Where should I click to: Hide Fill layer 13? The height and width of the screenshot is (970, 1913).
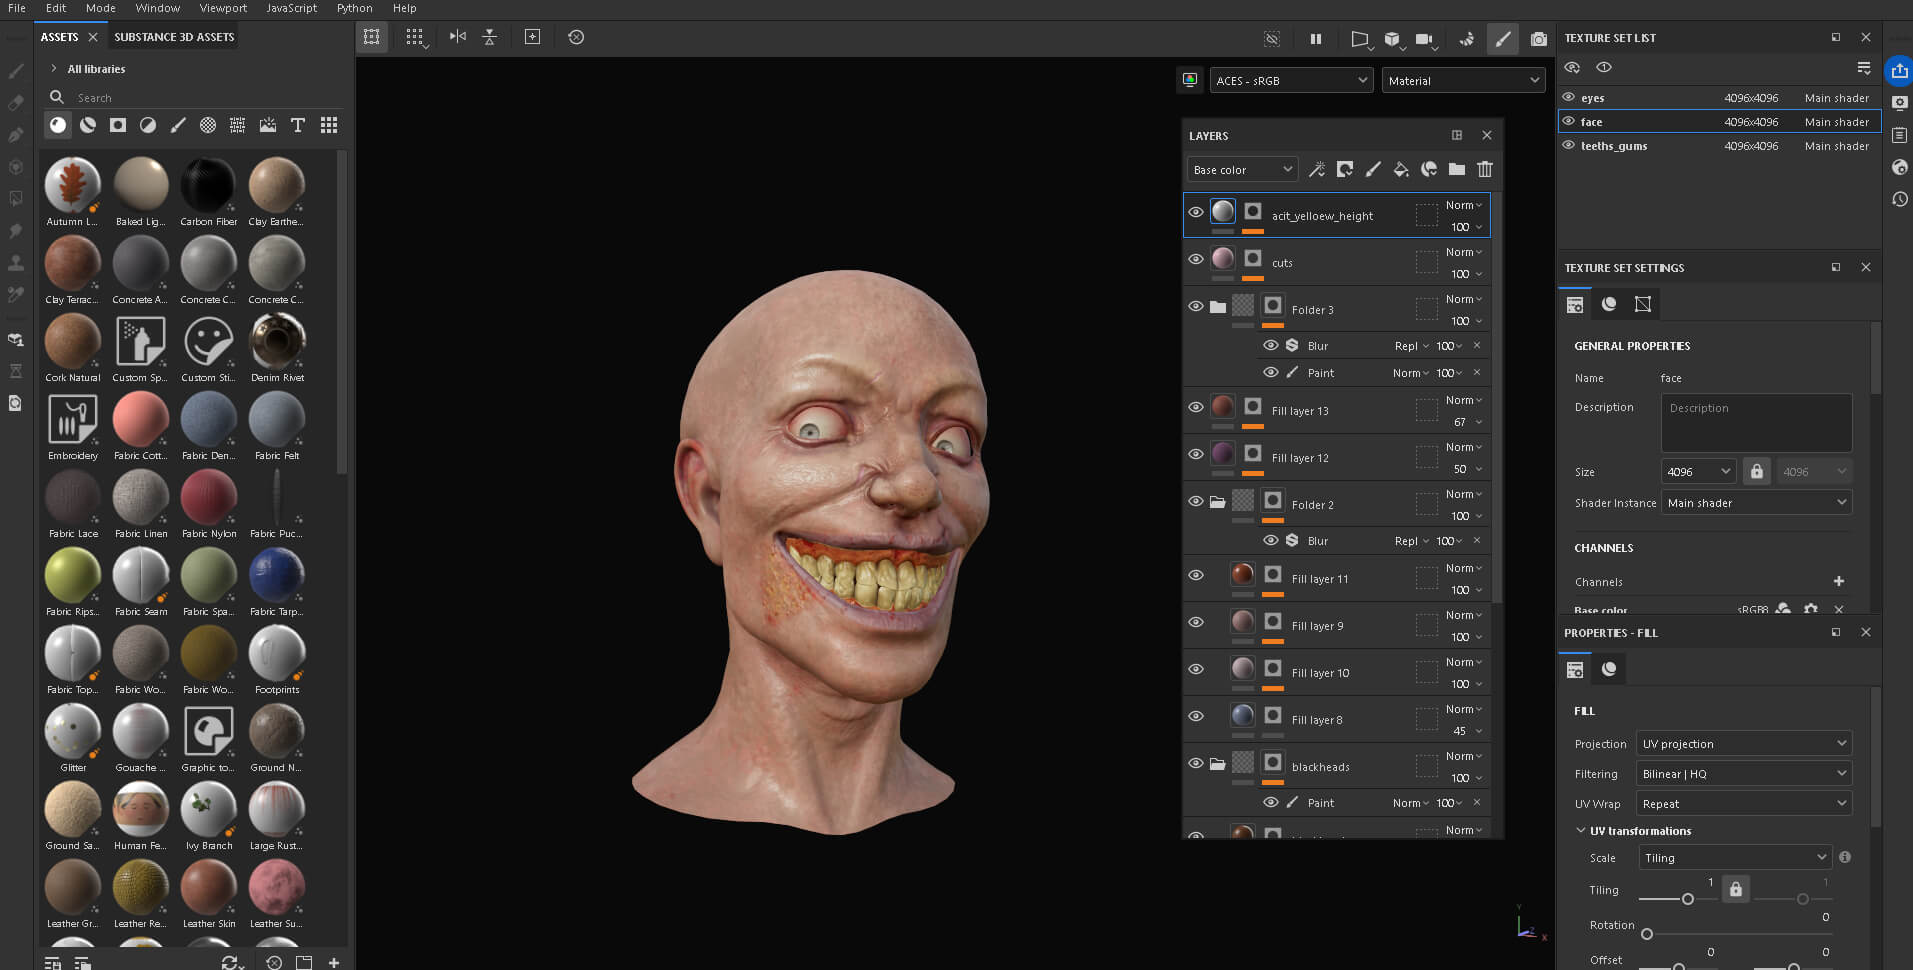tap(1196, 407)
